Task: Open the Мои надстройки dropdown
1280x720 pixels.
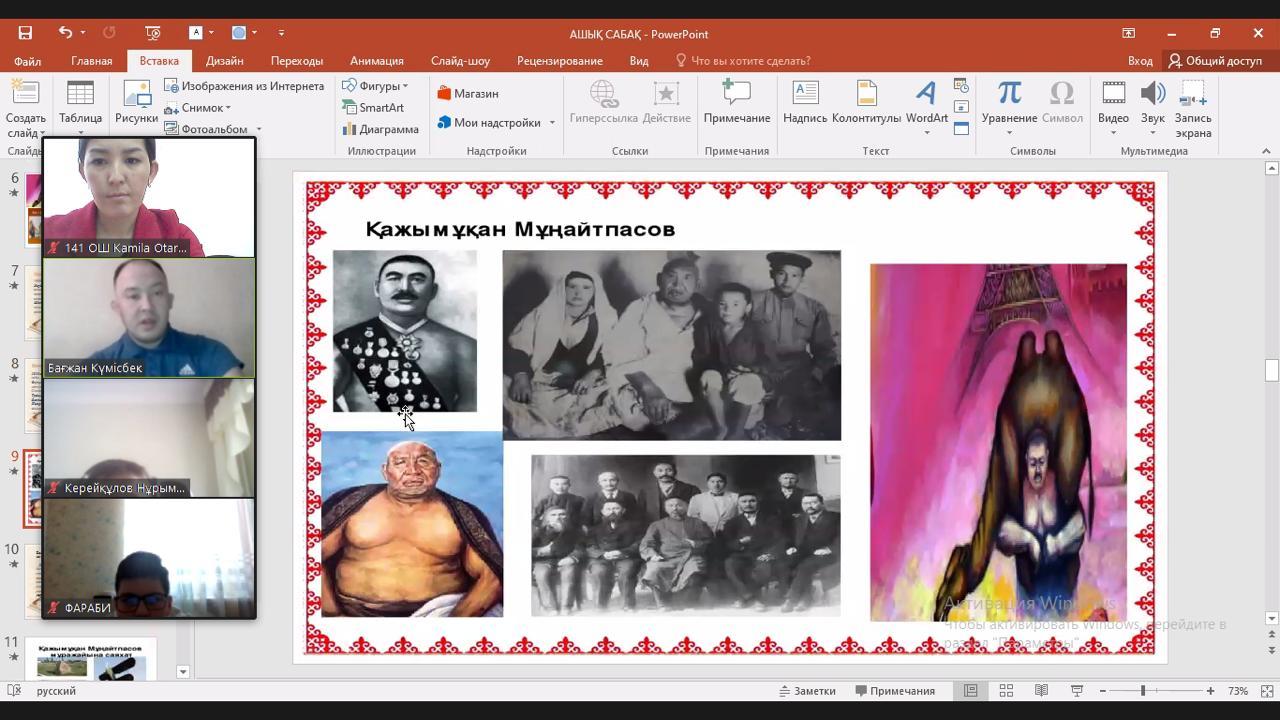Action: (x=496, y=123)
